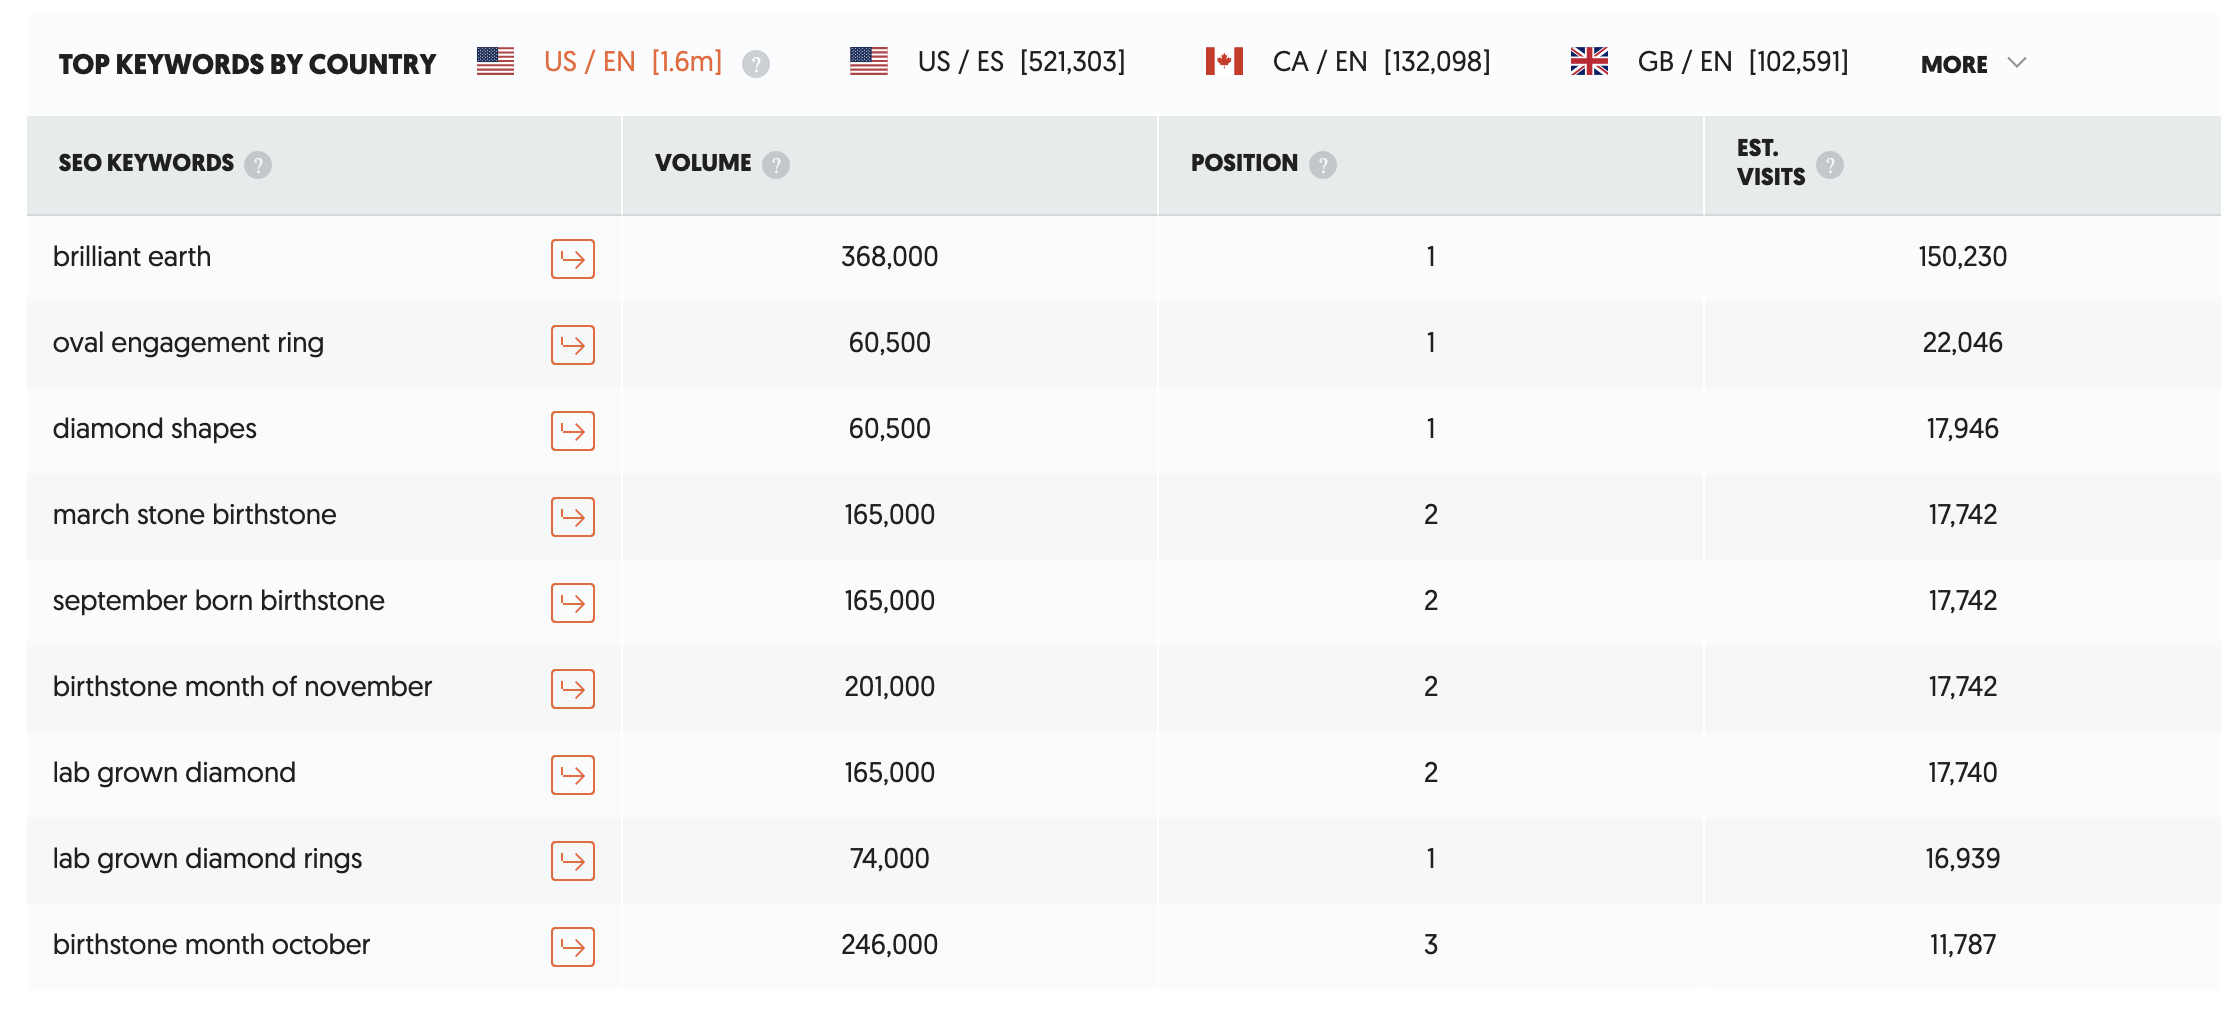Click help icon beside Position header
Viewport: 2226px width, 1020px height.
tap(1323, 165)
